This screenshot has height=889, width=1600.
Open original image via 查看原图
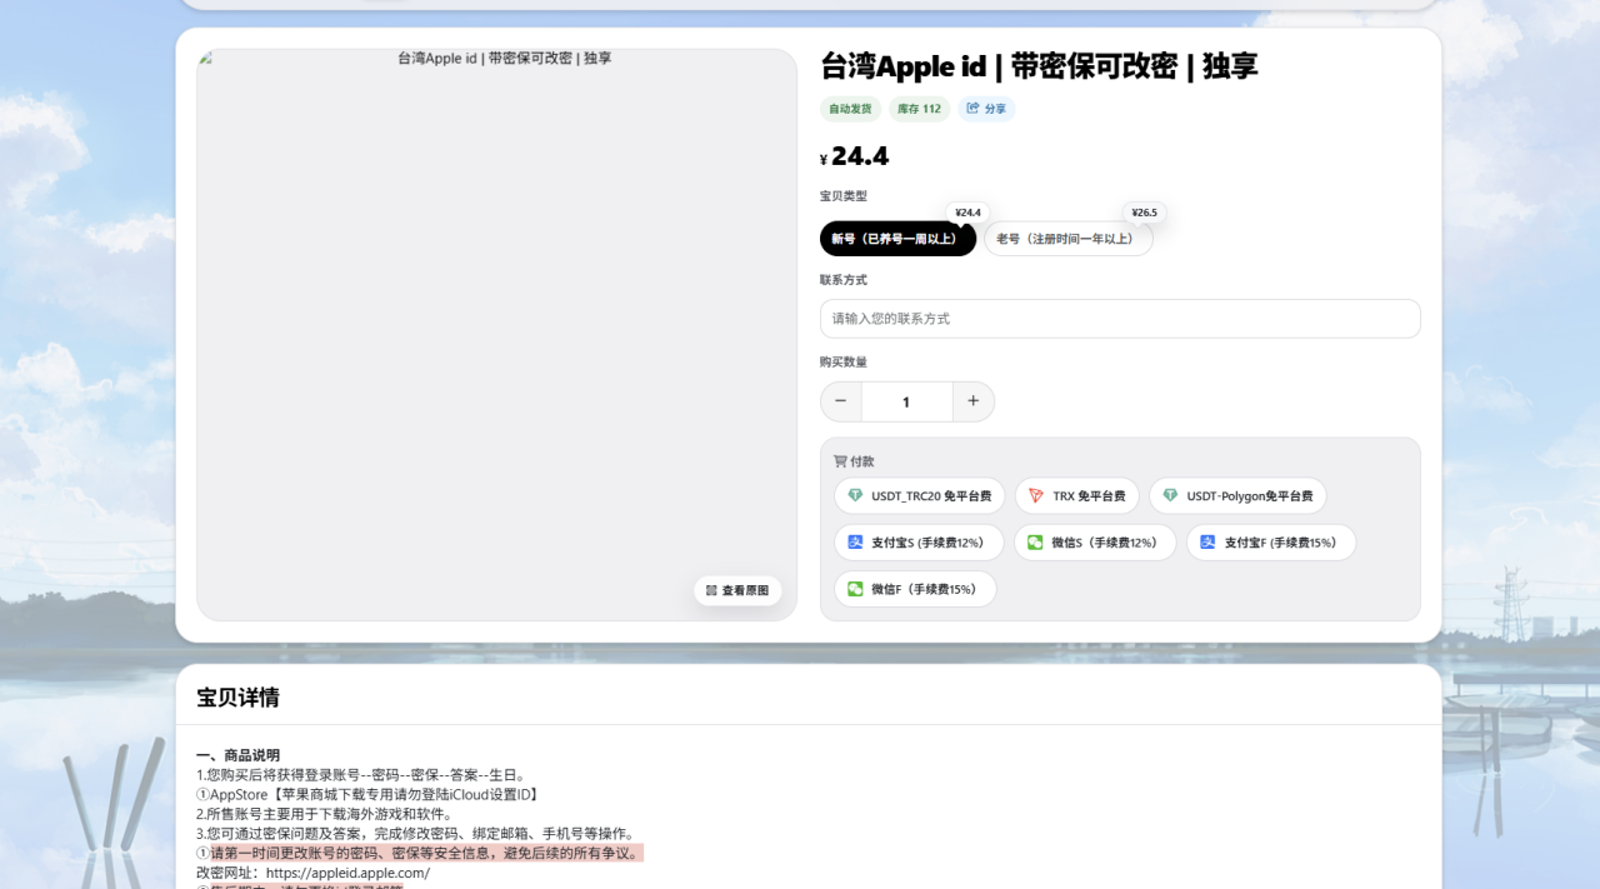pyautogui.click(x=738, y=590)
